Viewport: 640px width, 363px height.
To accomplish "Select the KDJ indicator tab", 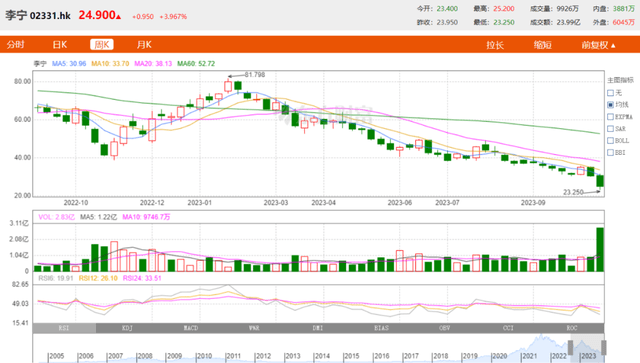I will pyautogui.click(x=127, y=328).
